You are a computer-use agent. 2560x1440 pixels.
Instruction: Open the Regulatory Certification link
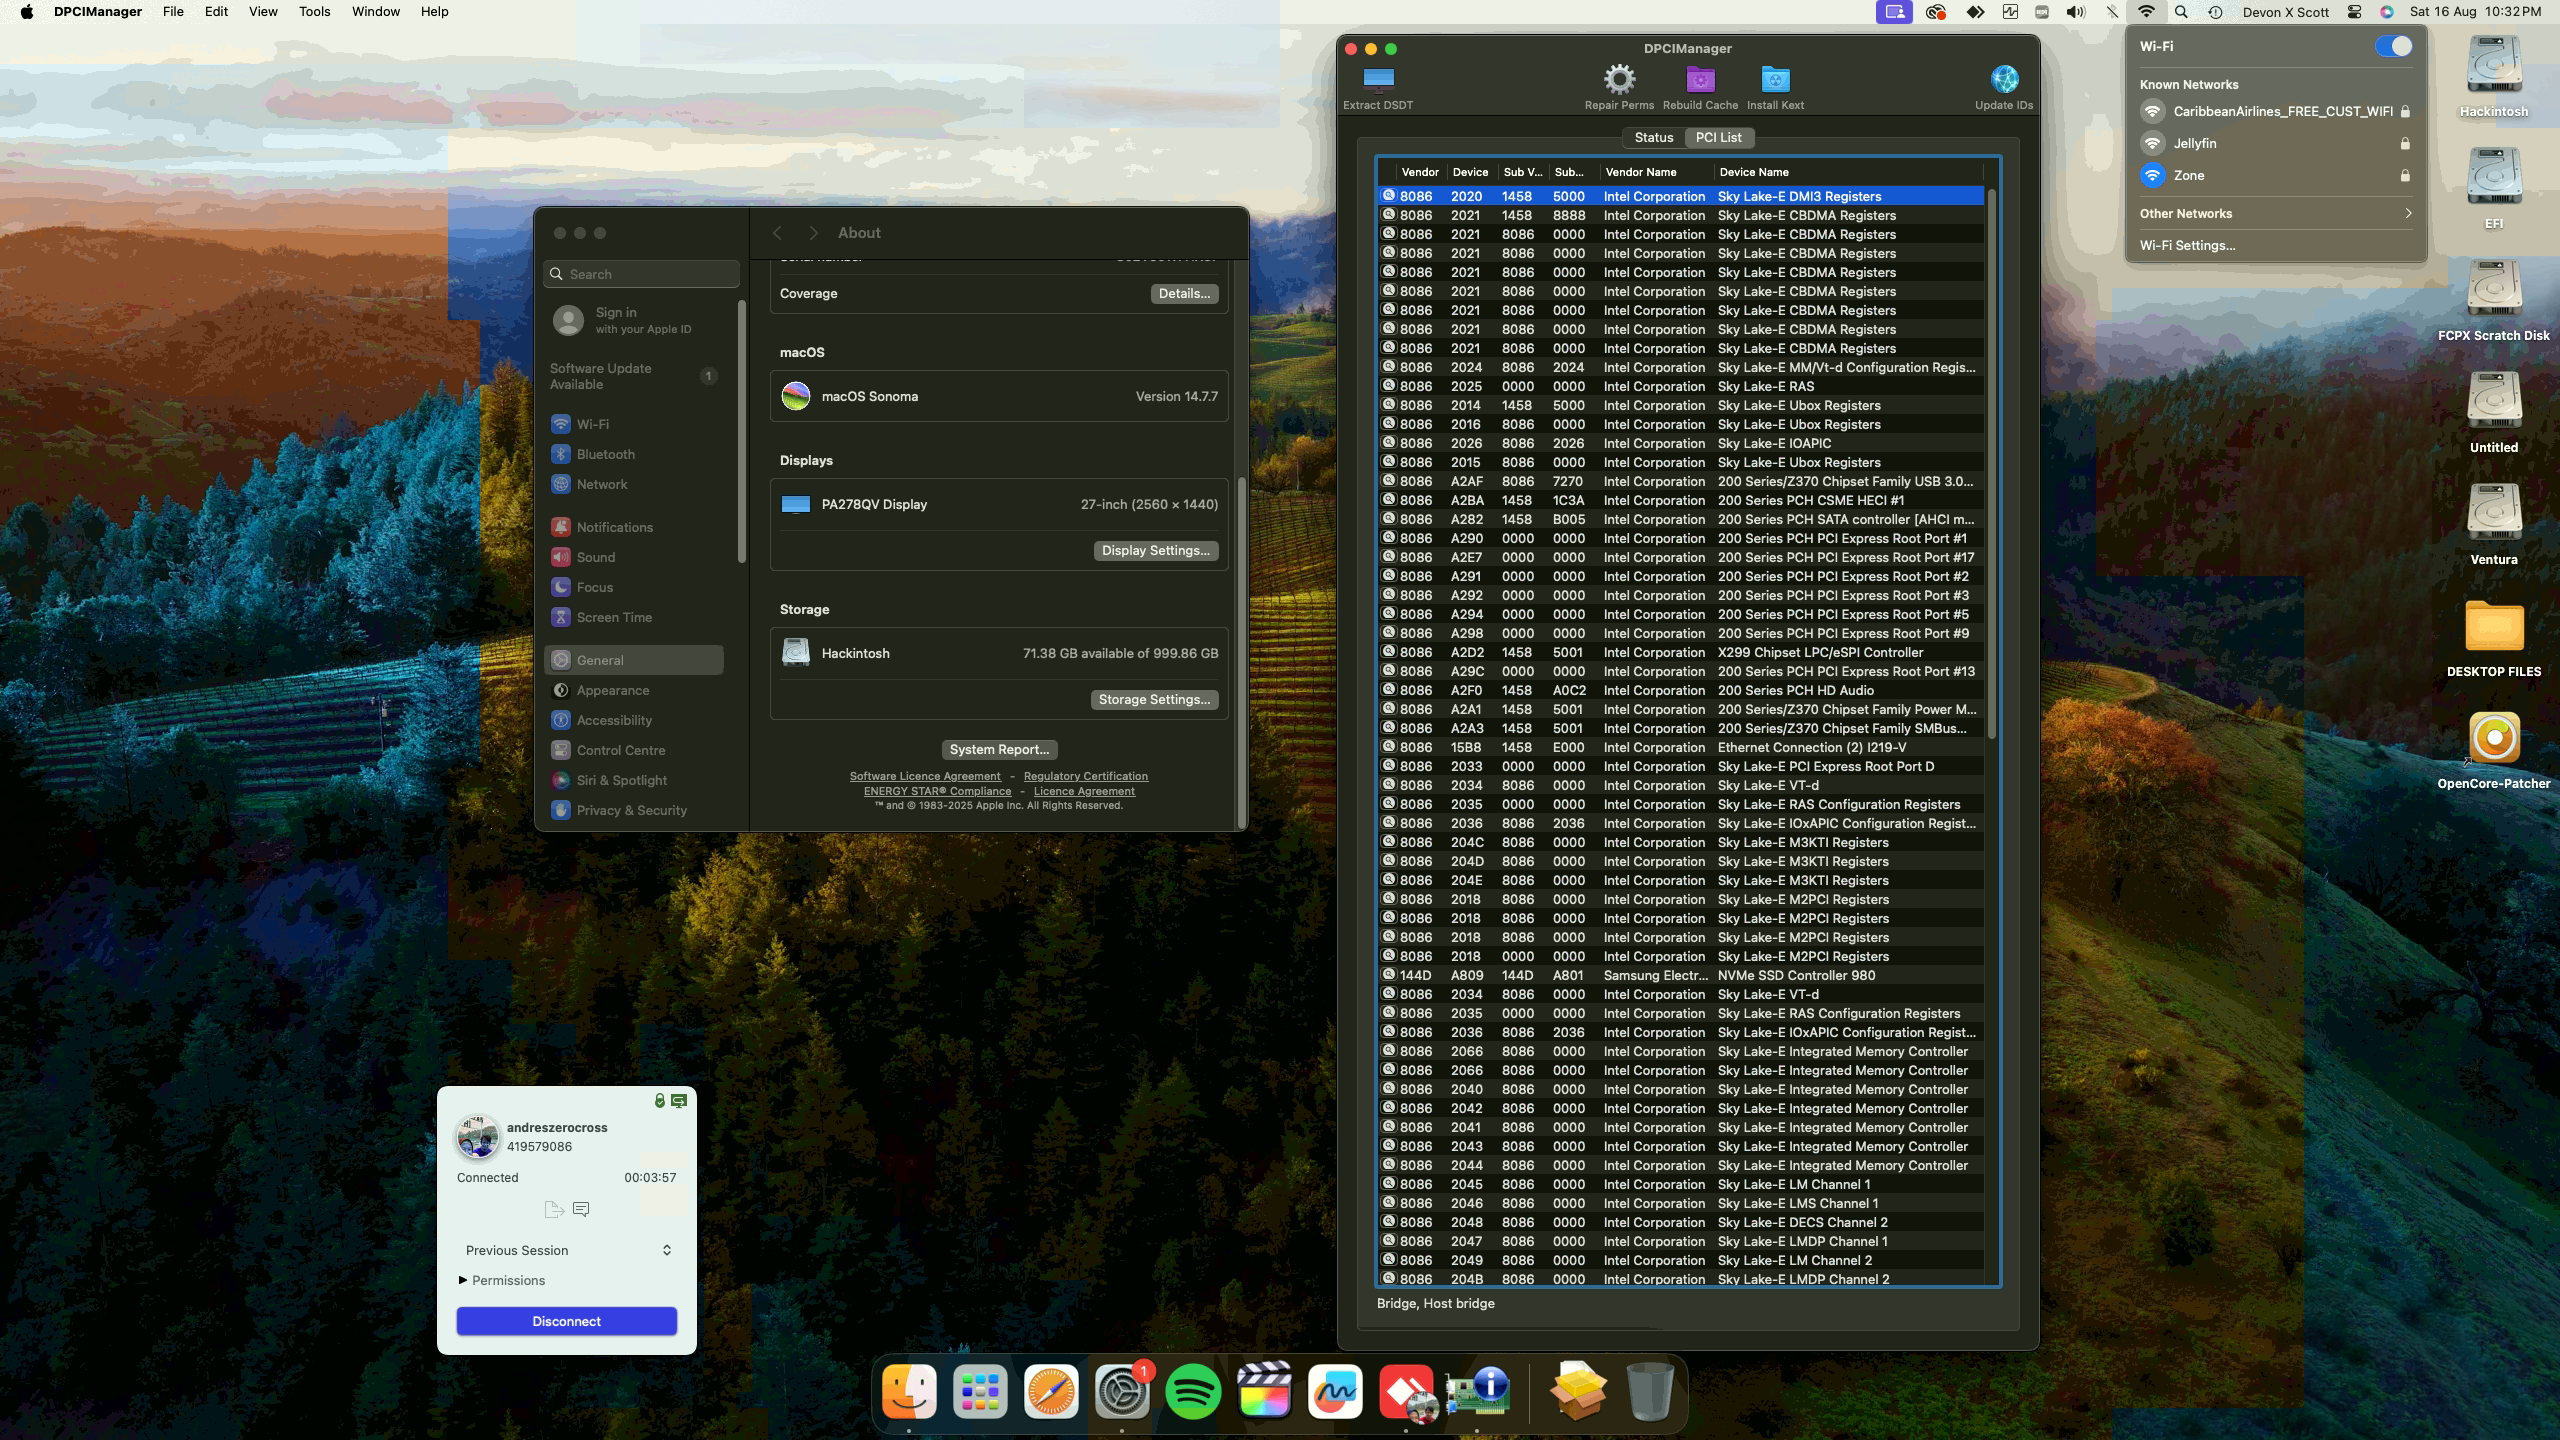pos(1086,776)
